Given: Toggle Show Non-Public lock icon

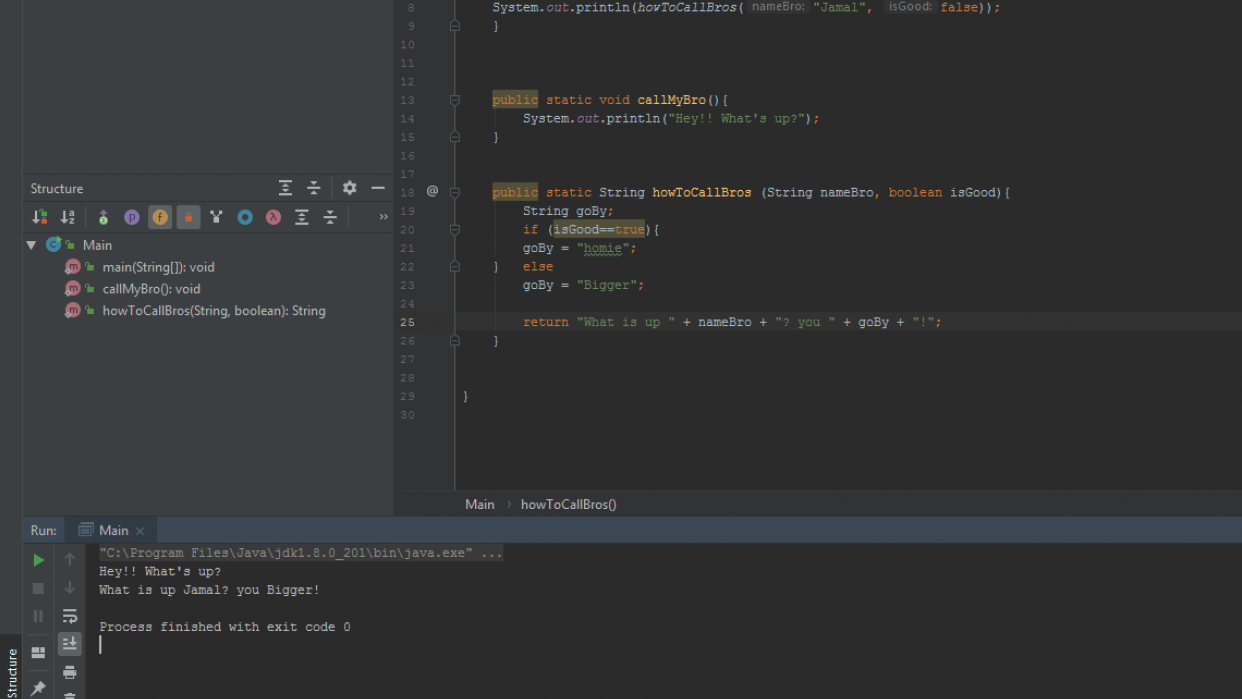Looking at the screenshot, I should [188, 217].
